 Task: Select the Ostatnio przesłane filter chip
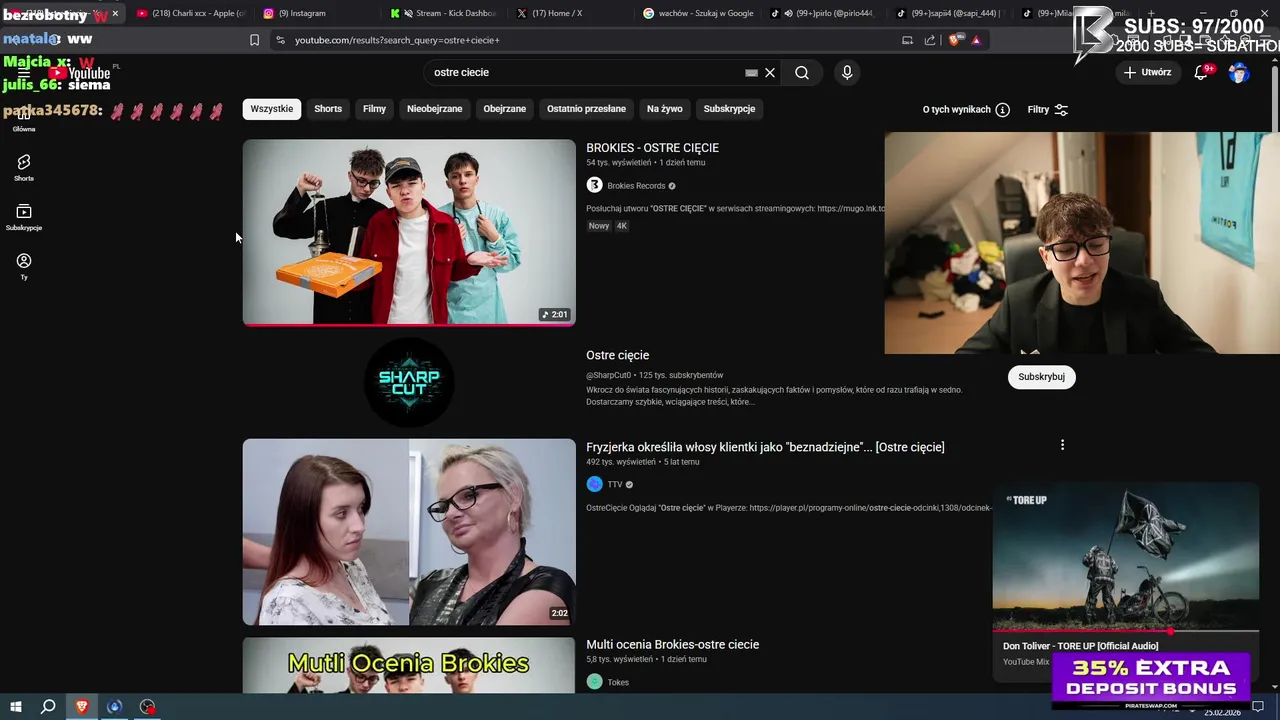(x=586, y=109)
